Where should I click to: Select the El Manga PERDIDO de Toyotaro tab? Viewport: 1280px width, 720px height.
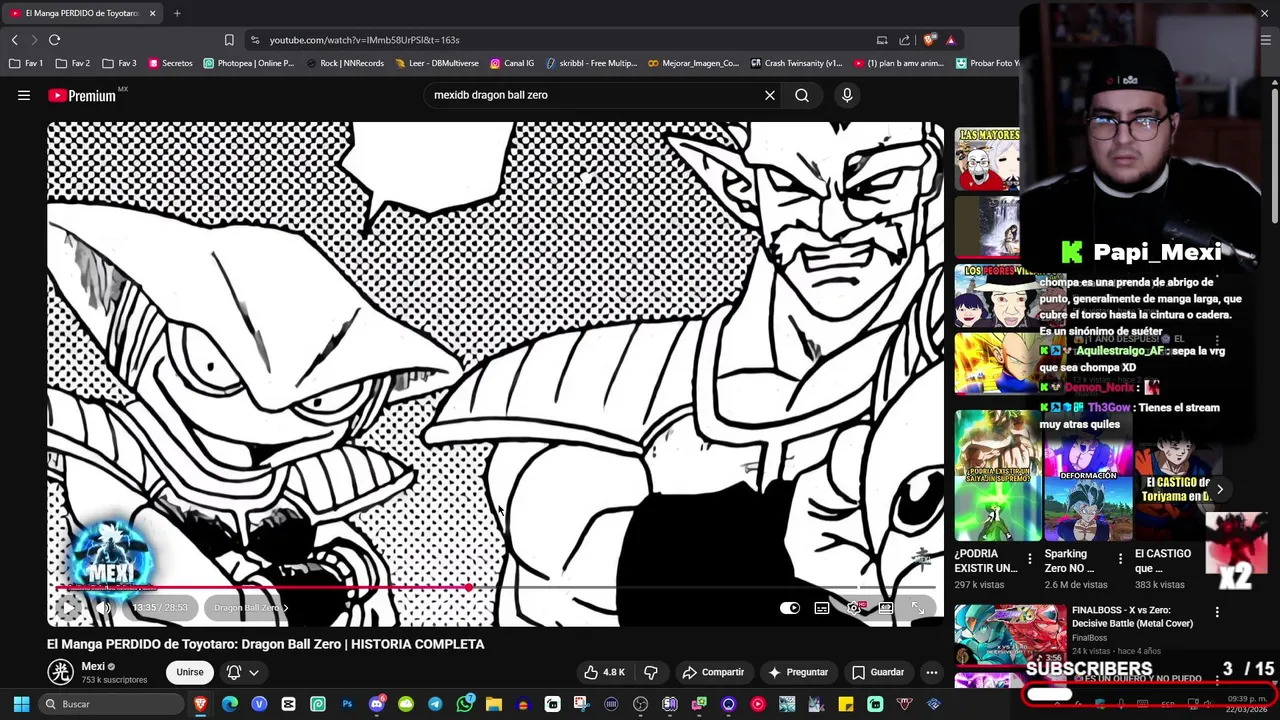point(83,13)
